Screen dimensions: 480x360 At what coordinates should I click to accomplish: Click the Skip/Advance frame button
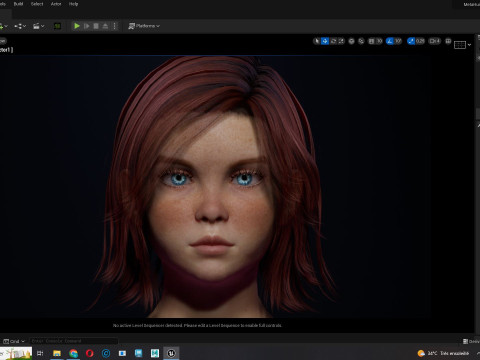click(x=87, y=26)
